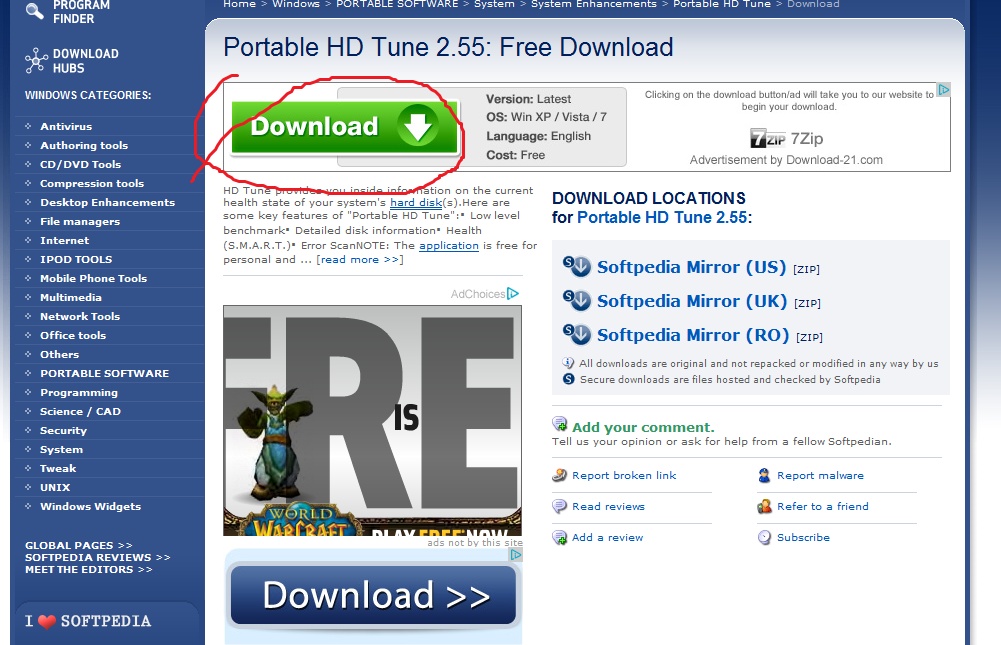Click the info icon beside original downloads note
Image resolution: width=1001 pixels, height=645 pixels.
pyautogui.click(x=568, y=363)
